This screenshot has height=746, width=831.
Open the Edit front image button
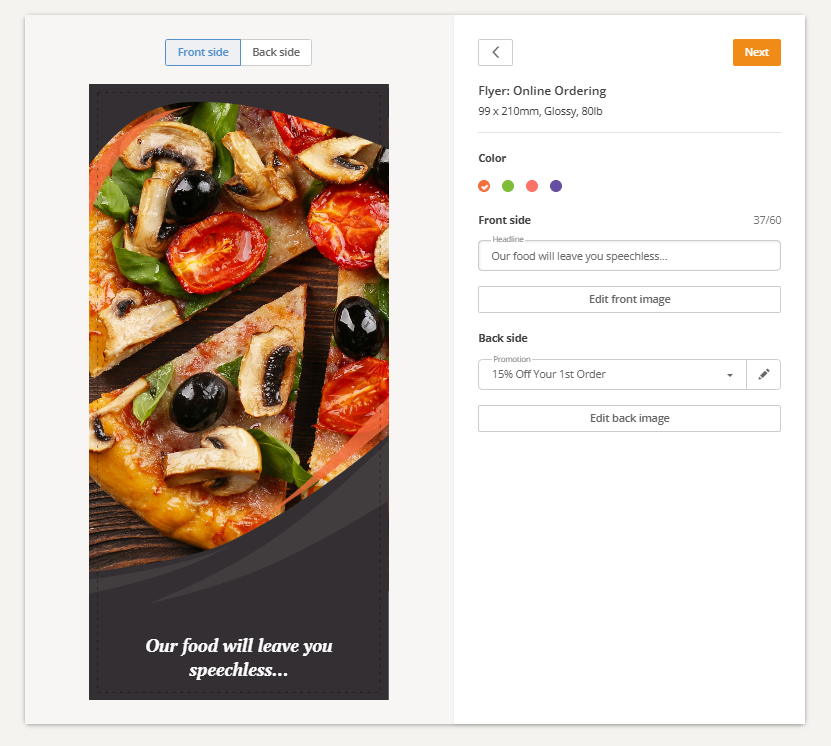click(629, 299)
